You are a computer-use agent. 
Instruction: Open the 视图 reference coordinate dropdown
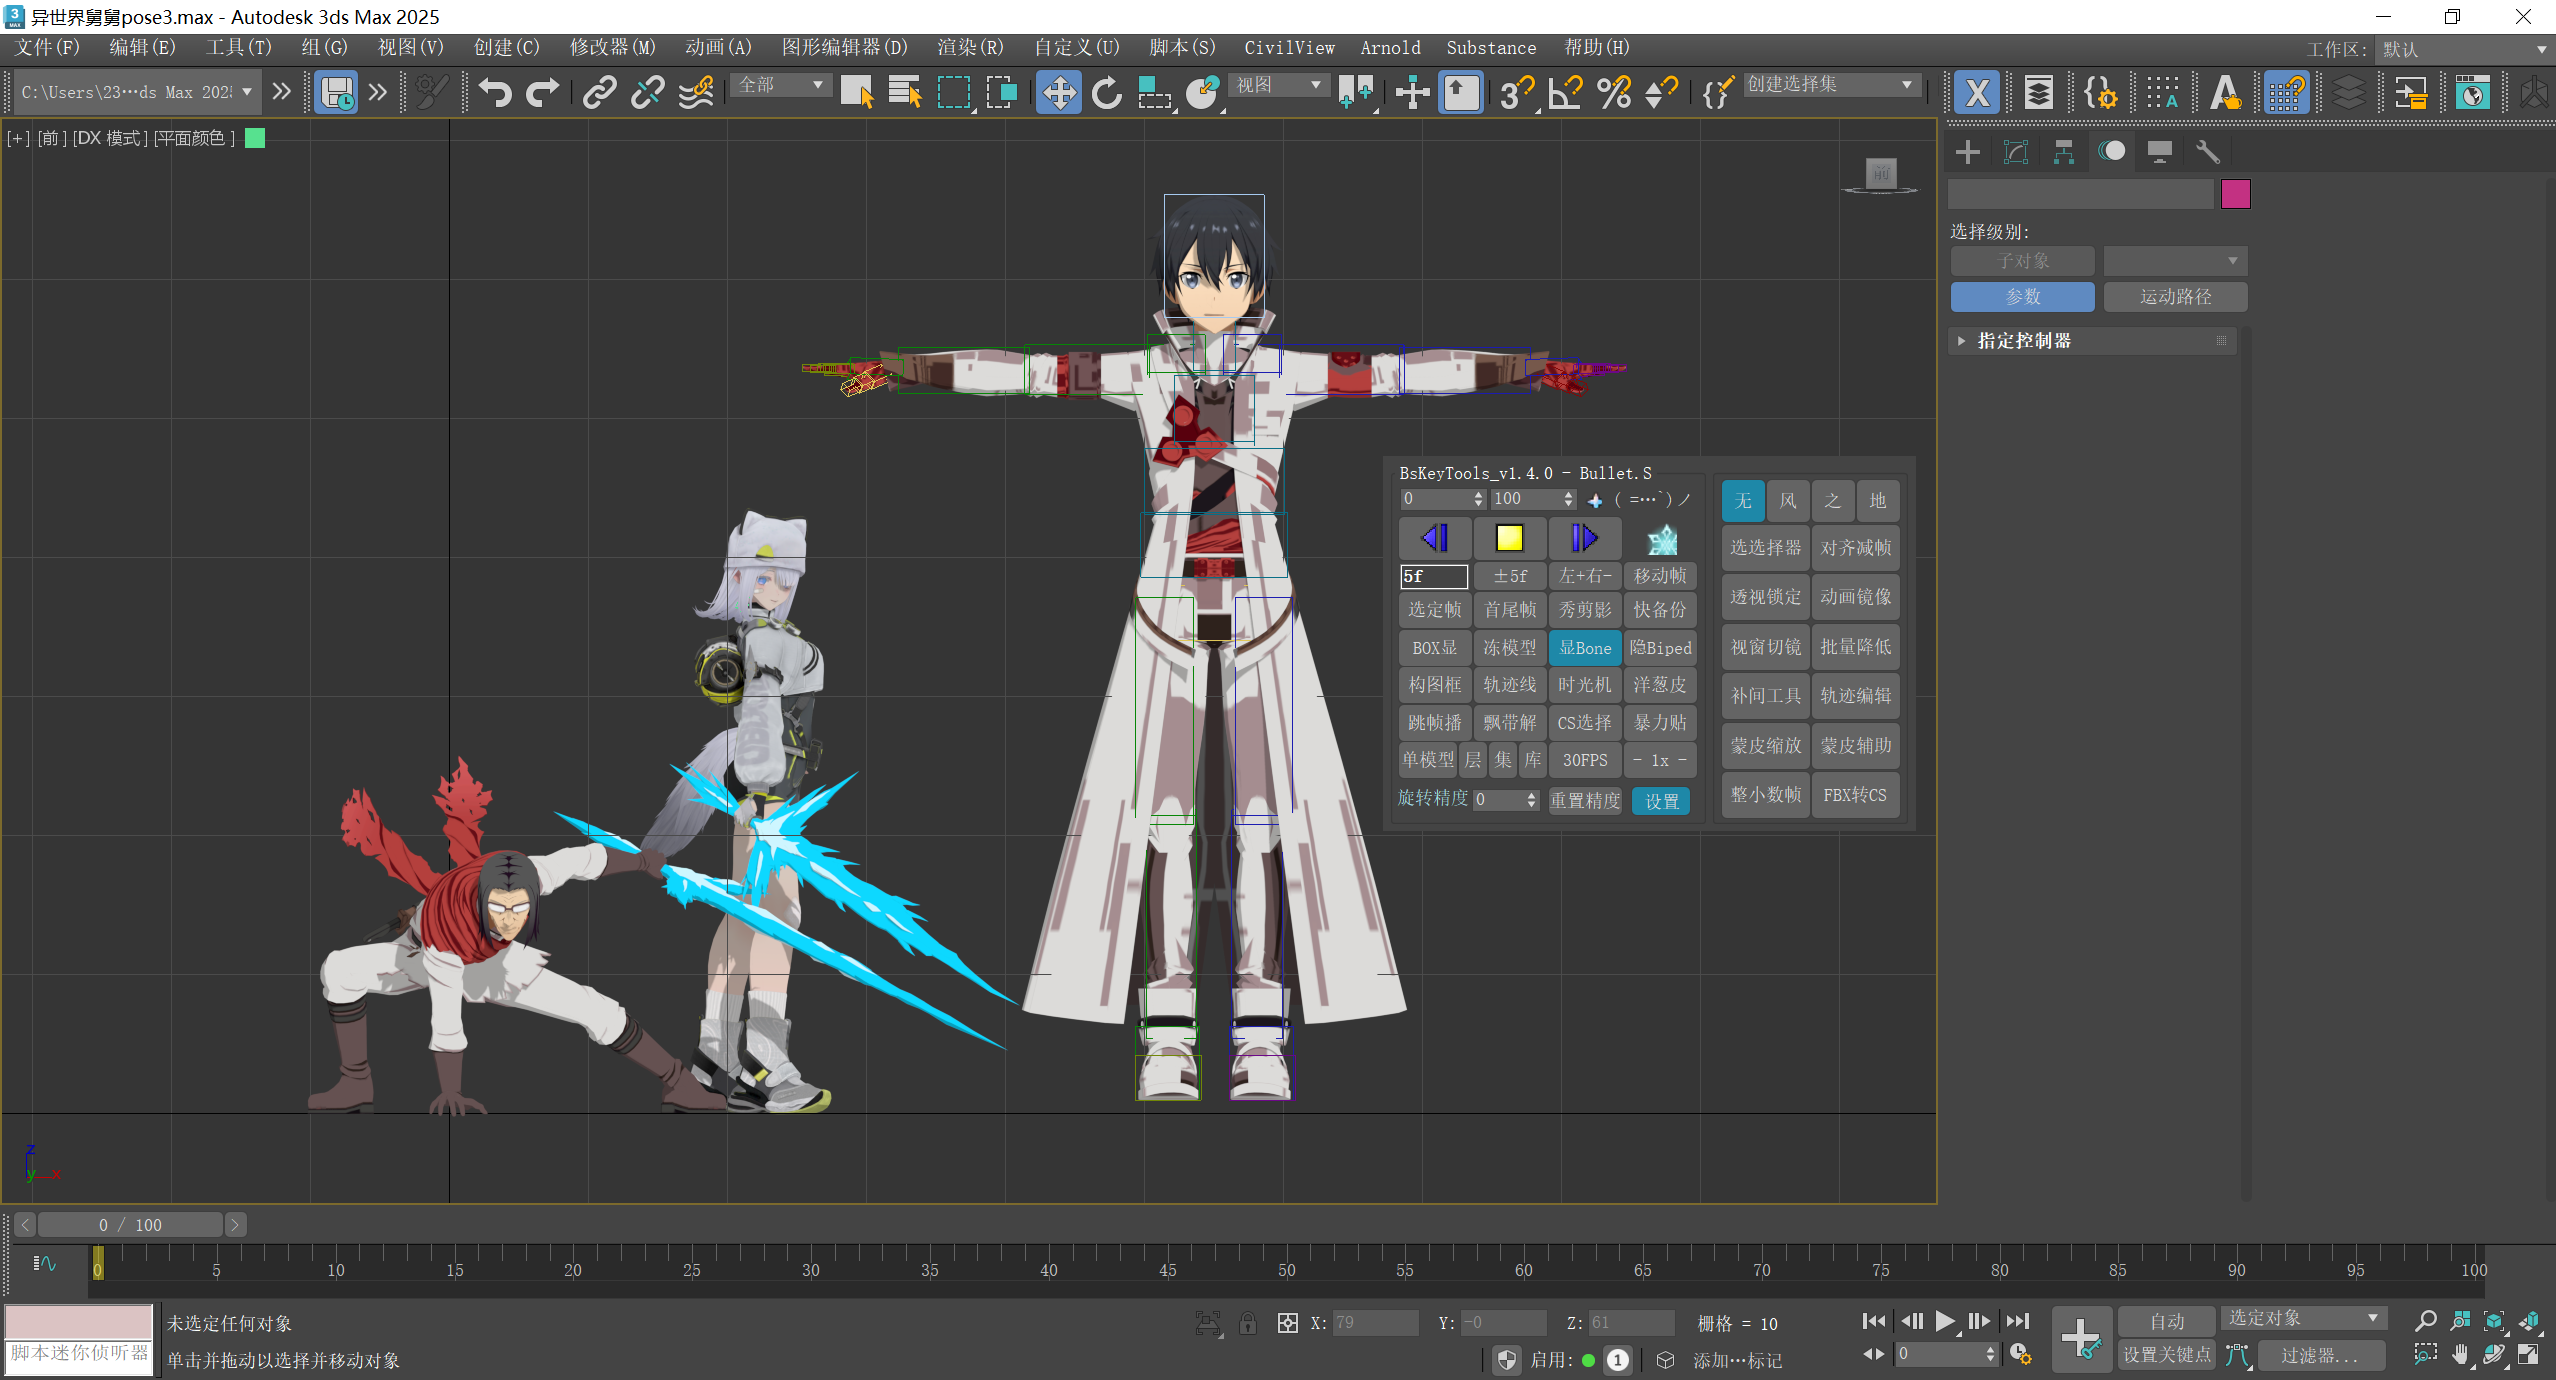(1279, 85)
